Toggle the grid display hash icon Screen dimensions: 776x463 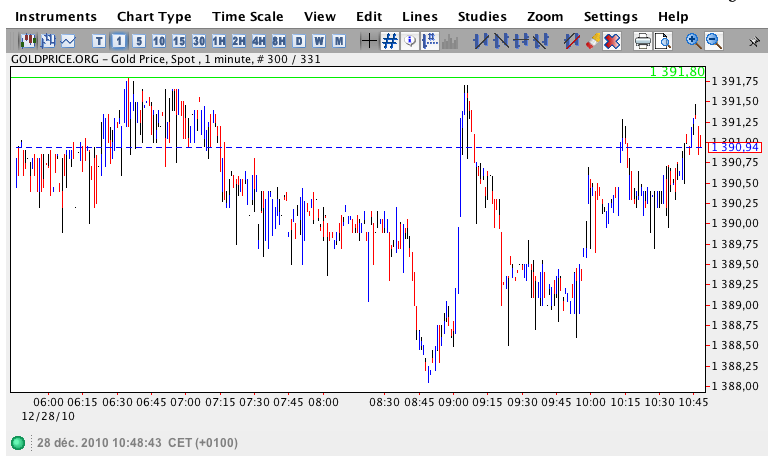point(390,41)
